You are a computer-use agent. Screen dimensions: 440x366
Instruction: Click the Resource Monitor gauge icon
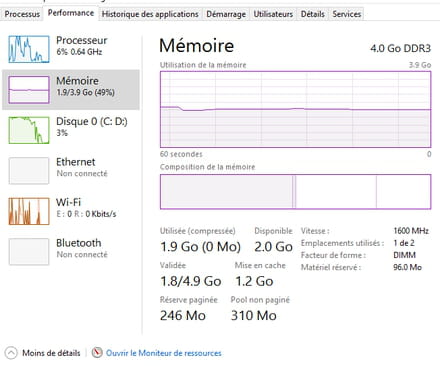point(97,353)
